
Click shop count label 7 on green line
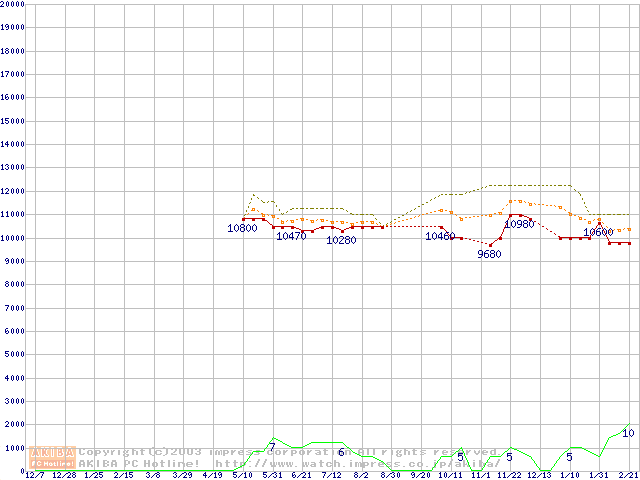pyautogui.click(x=271, y=447)
